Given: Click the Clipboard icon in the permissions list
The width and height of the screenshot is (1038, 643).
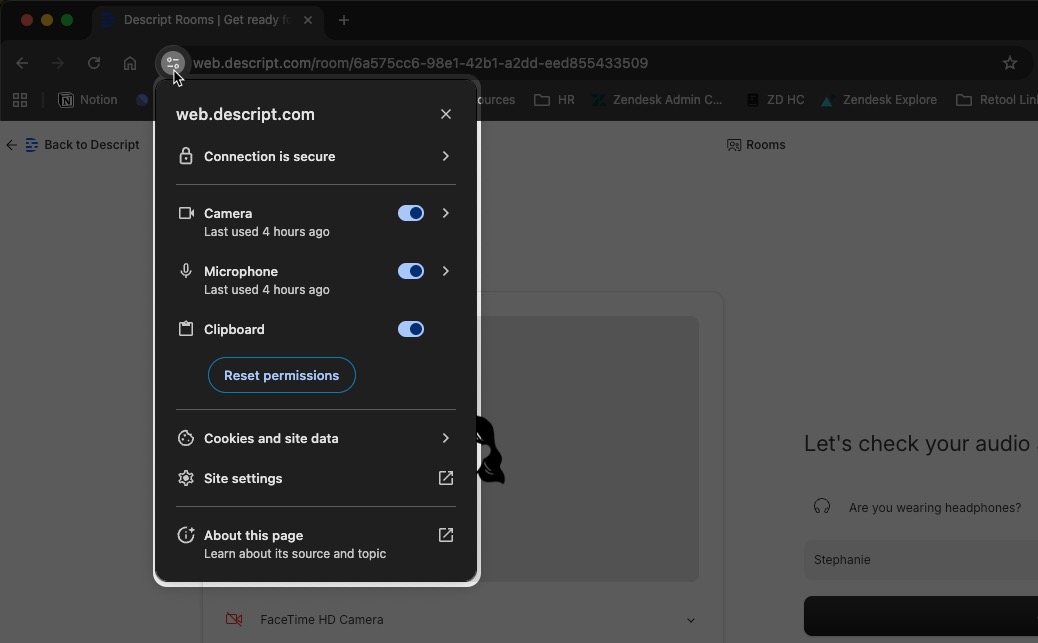Looking at the screenshot, I should pyautogui.click(x=186, y=329).
